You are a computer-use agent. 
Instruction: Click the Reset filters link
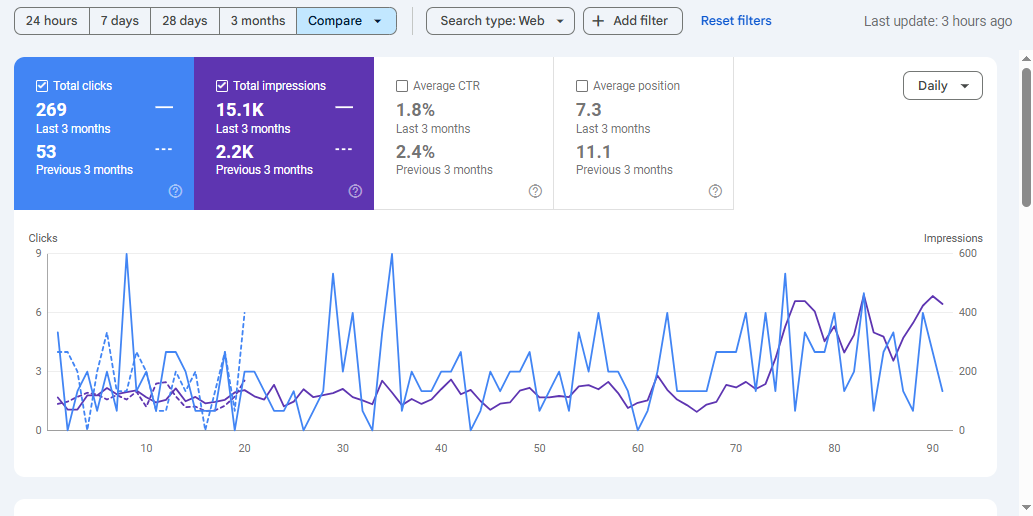pyautogui.click(x=736, y=21)
